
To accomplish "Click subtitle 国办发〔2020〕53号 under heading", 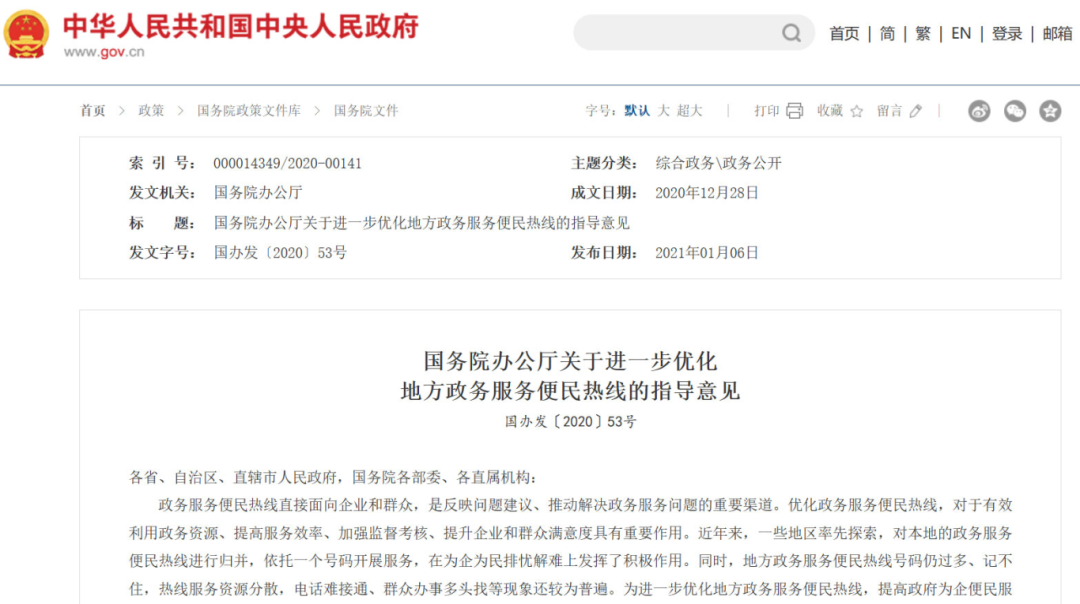I will pyautogui.click(x=570, y=421).
